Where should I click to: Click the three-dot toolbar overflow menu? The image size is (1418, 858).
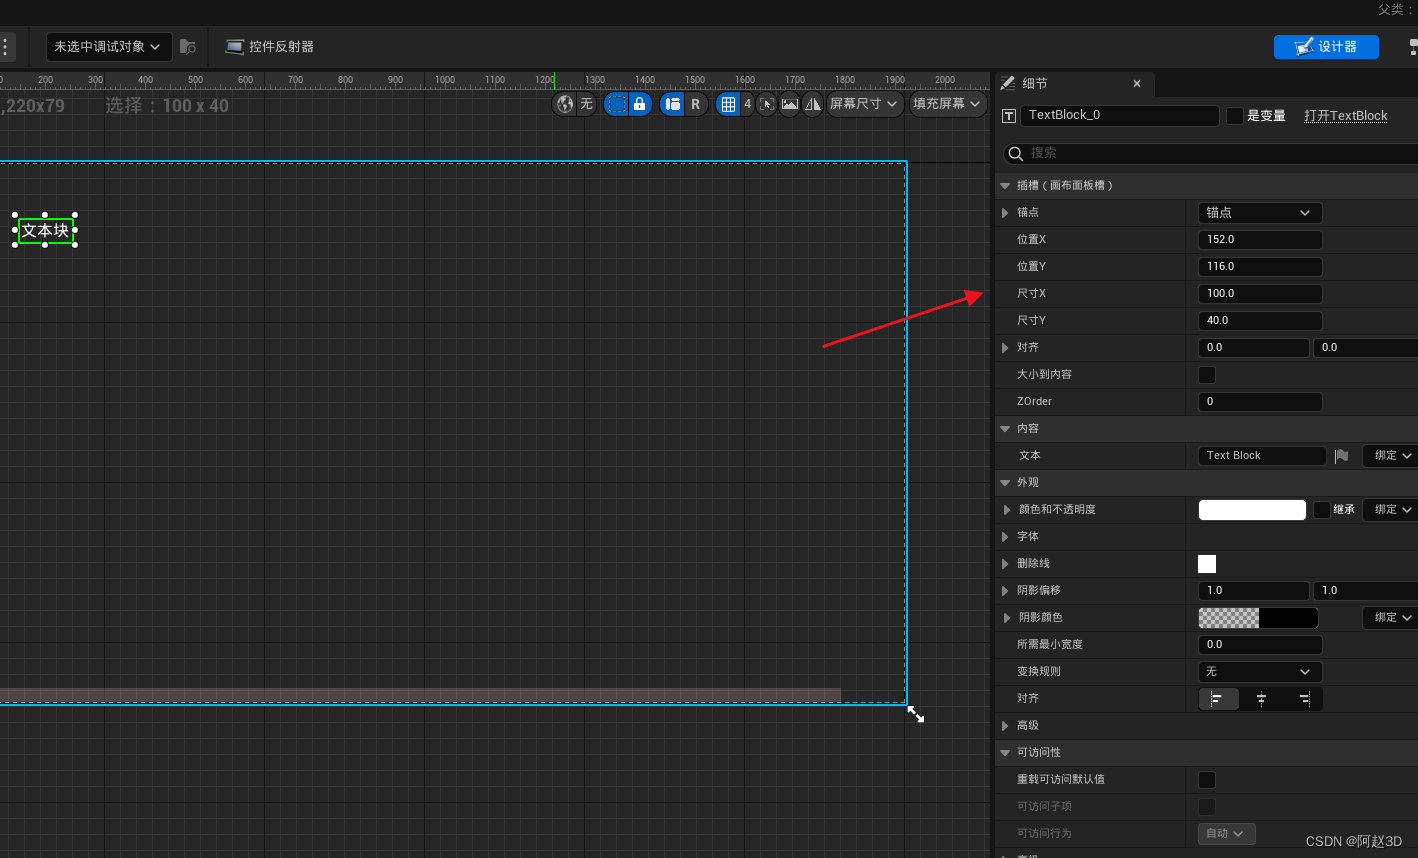click(x=5, y=46)
